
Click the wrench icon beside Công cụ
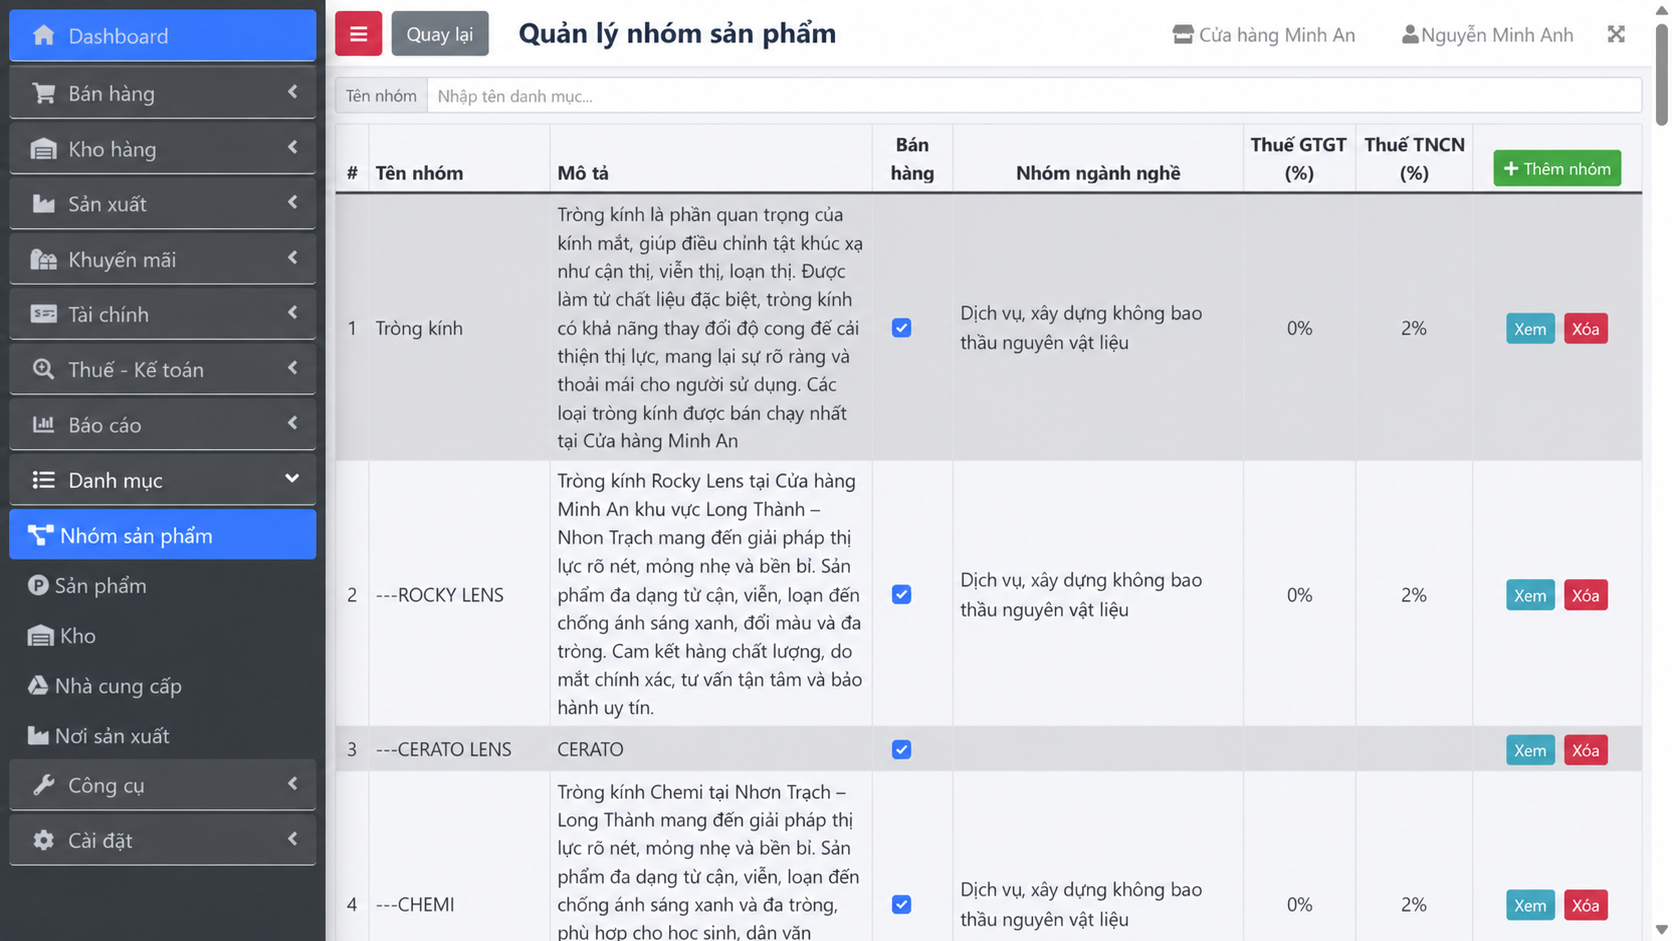coord(43,785)
